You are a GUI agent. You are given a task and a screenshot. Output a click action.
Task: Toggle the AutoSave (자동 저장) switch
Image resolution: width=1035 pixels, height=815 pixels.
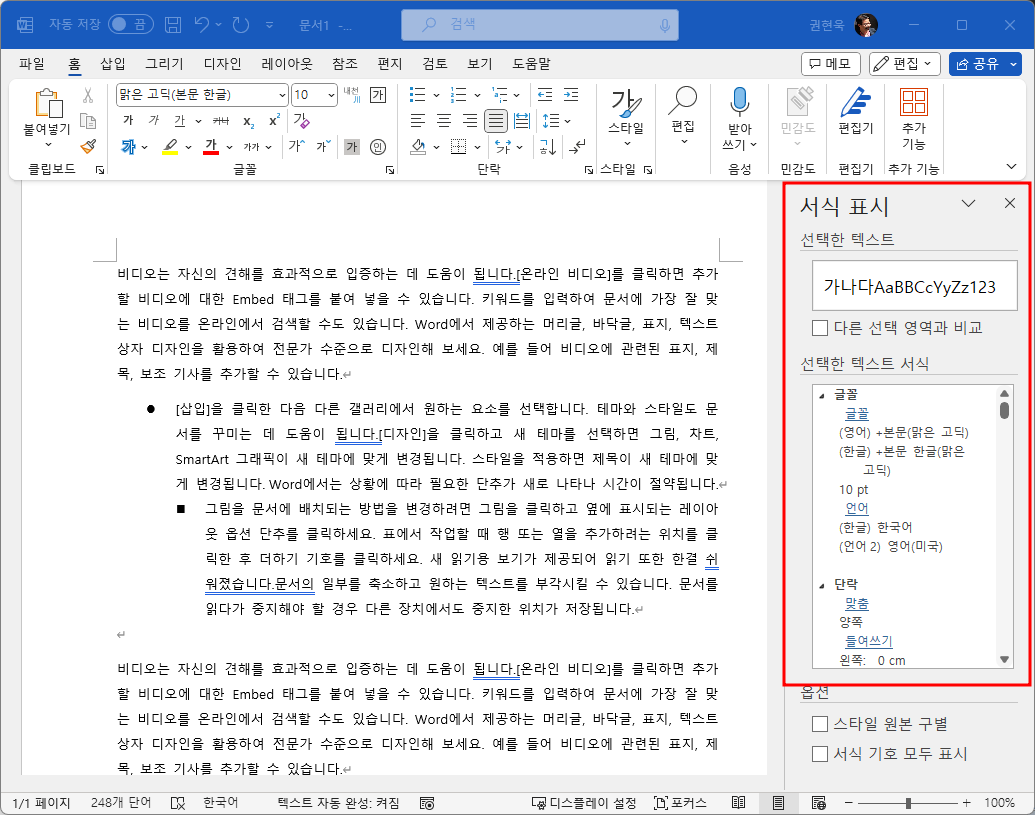(131, 24)
